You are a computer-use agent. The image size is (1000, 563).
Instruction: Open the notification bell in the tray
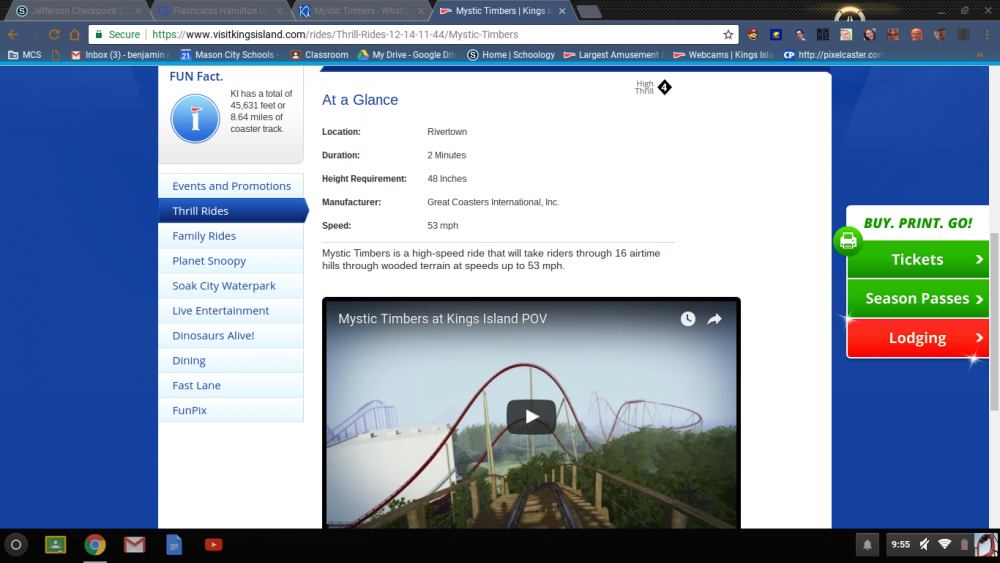[867, 545]
